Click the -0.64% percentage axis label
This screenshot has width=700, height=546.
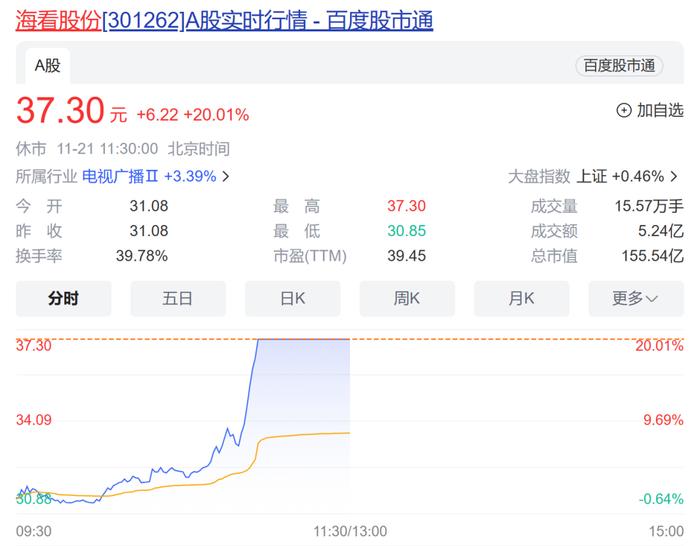[x=661, y=499]
